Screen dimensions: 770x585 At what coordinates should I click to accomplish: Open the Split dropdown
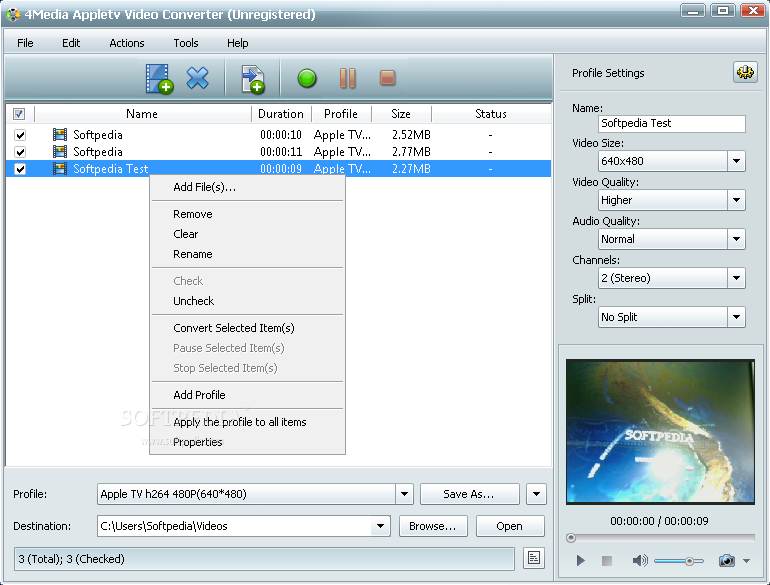click(x=736, y=317)
